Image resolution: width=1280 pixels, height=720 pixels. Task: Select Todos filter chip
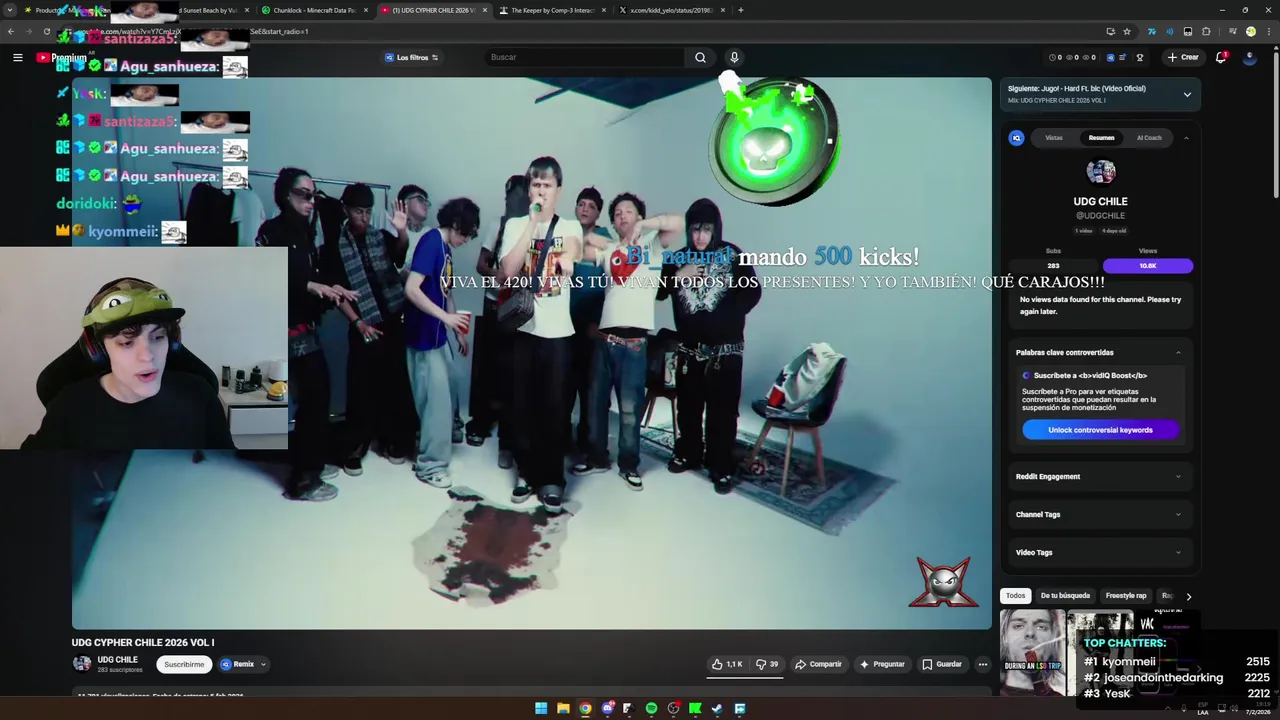pos(1015,596)
